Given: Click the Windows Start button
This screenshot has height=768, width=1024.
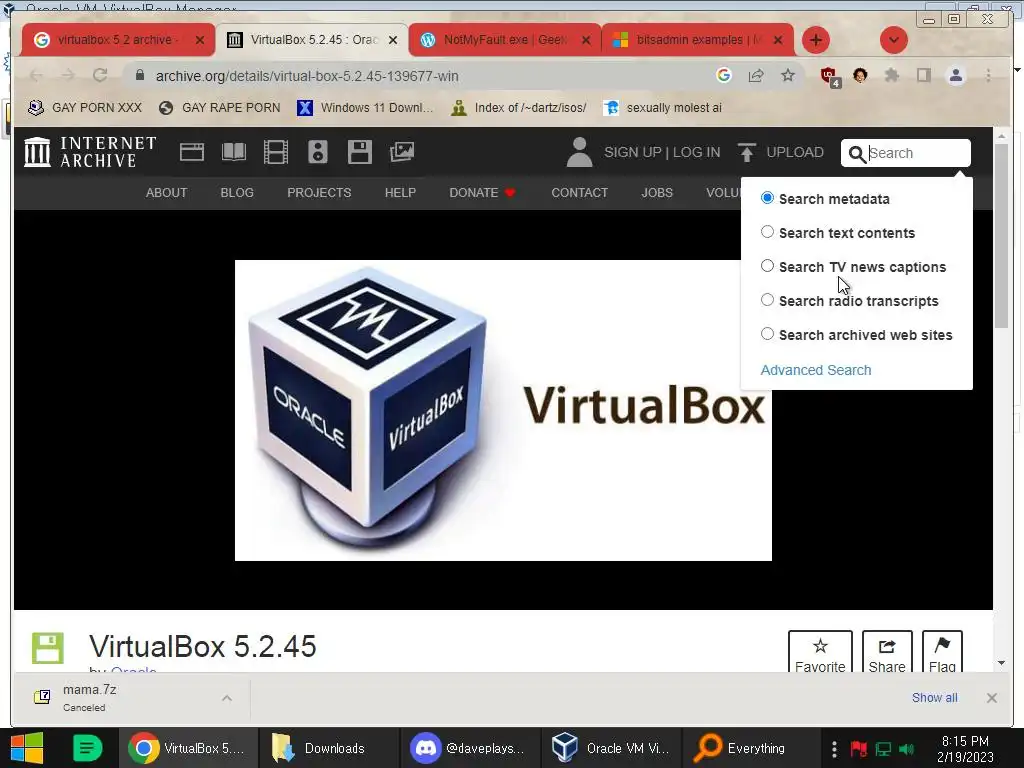Looking at the screenshot, I should [26, 748].
